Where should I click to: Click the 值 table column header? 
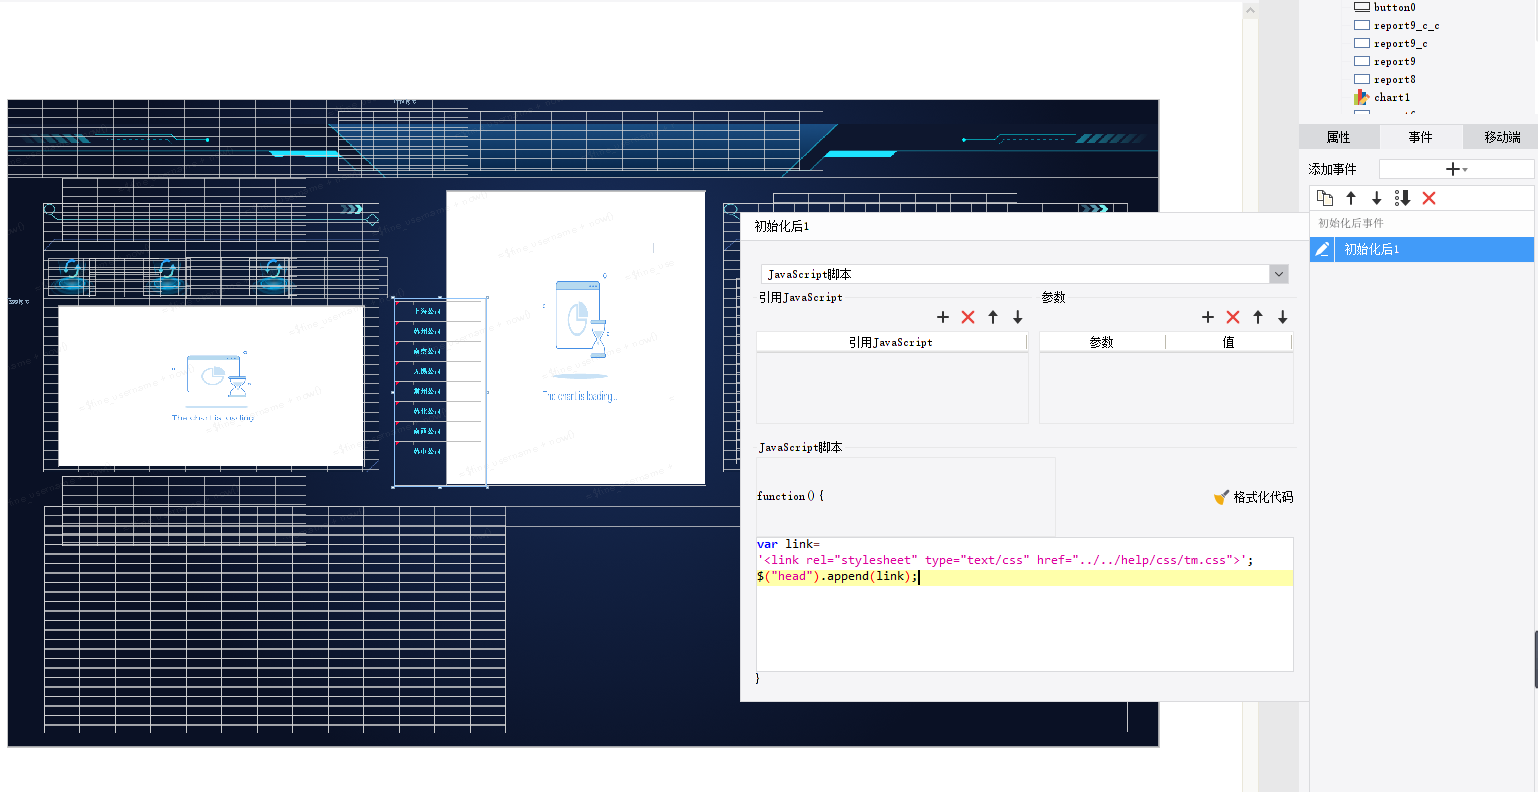1229,342
